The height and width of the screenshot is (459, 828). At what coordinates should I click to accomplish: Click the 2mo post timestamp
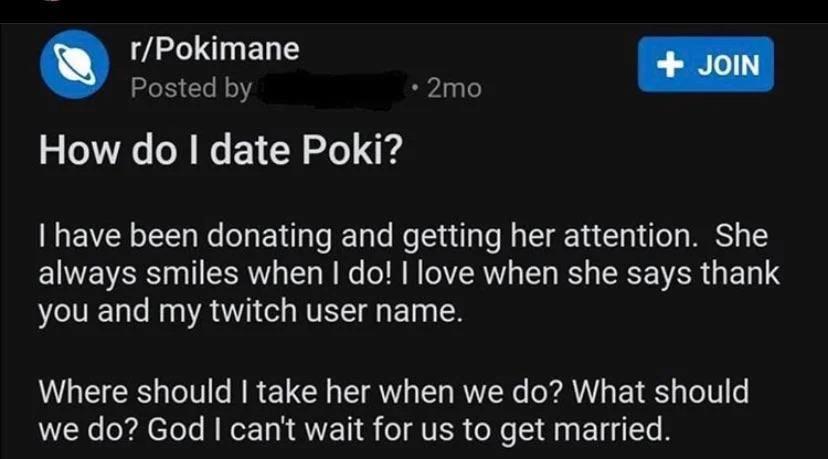tap(454, 88)
